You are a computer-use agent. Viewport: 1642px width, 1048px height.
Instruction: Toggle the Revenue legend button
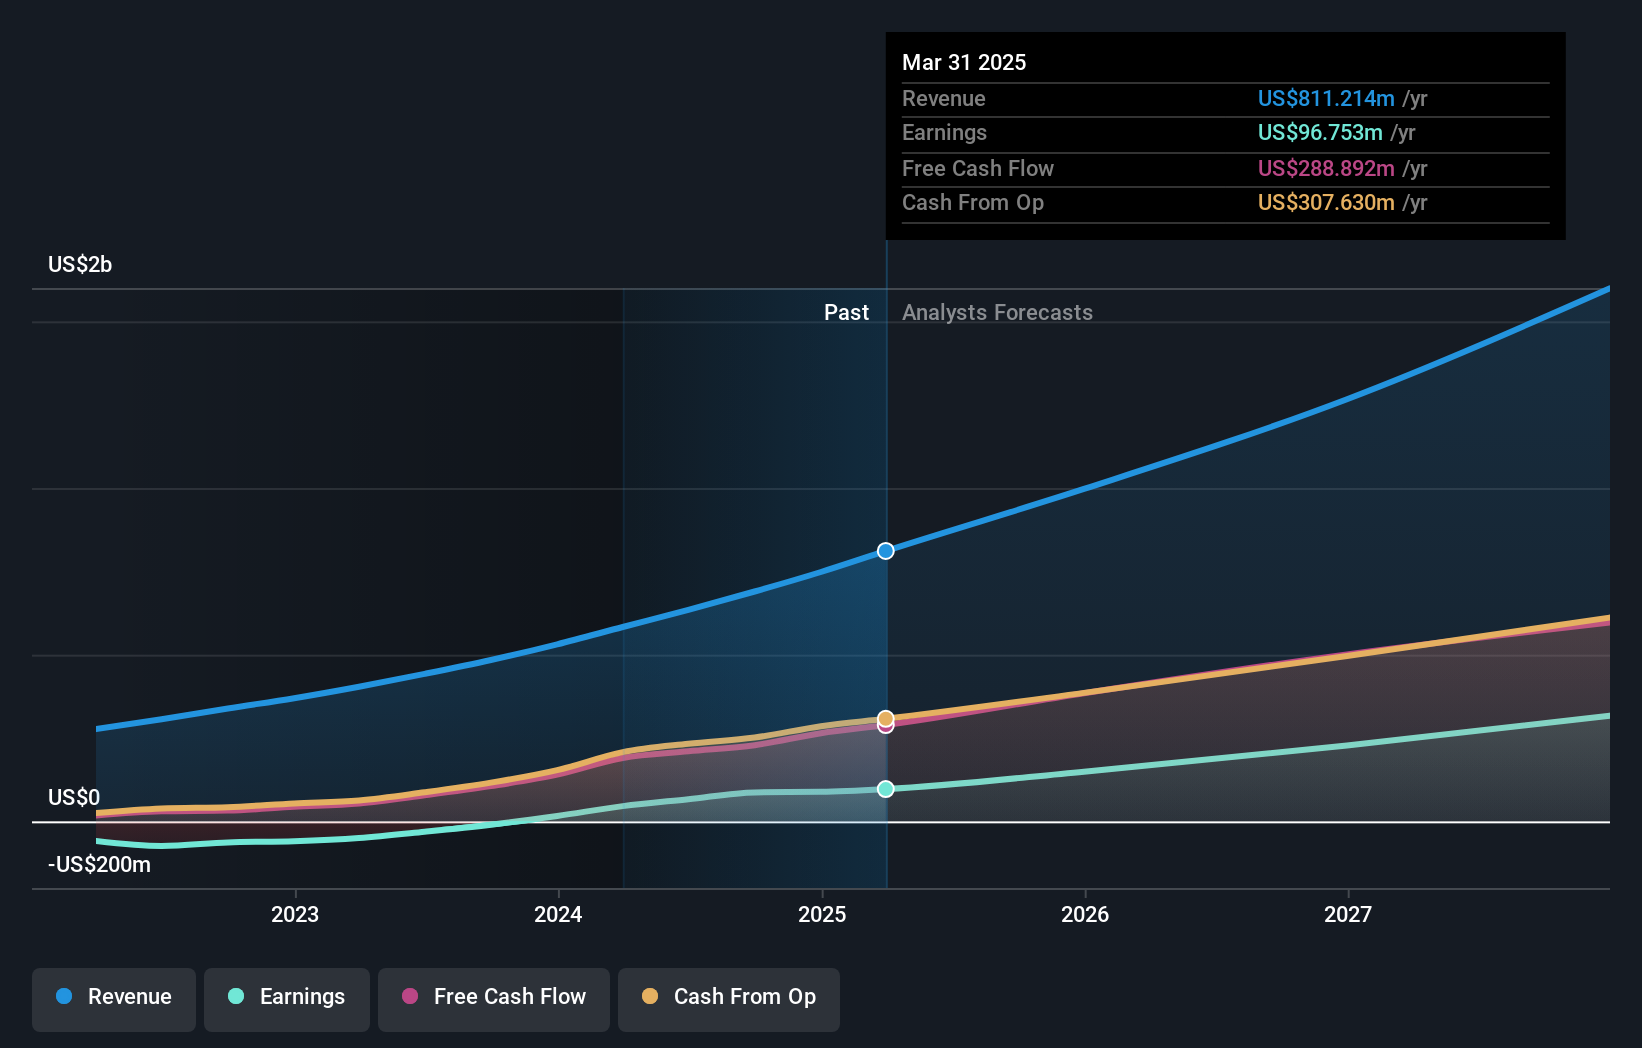point(114,999)
